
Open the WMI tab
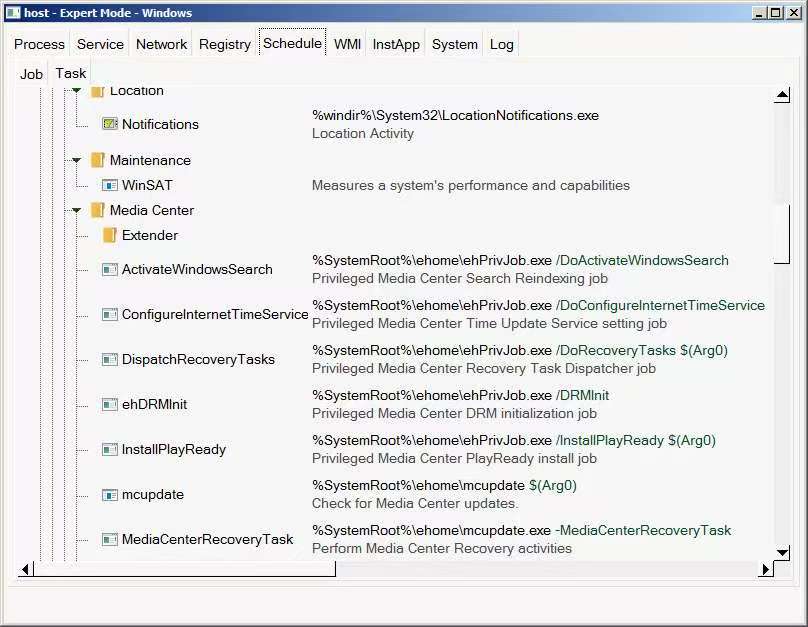coord(347,44)
